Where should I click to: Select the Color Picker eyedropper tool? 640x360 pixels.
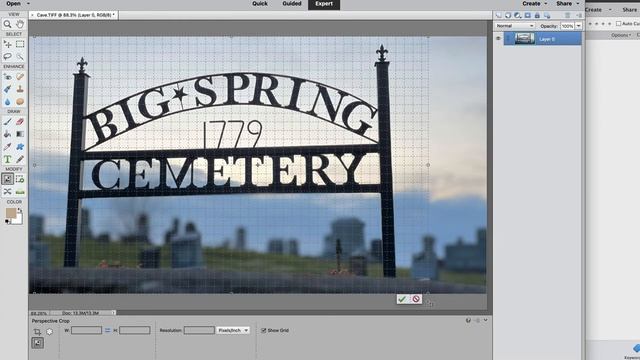(7, 147)
